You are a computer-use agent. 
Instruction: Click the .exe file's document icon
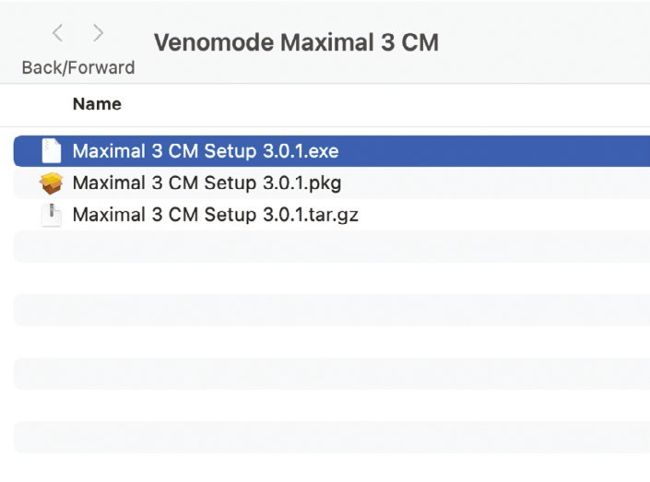click(50, 152)
